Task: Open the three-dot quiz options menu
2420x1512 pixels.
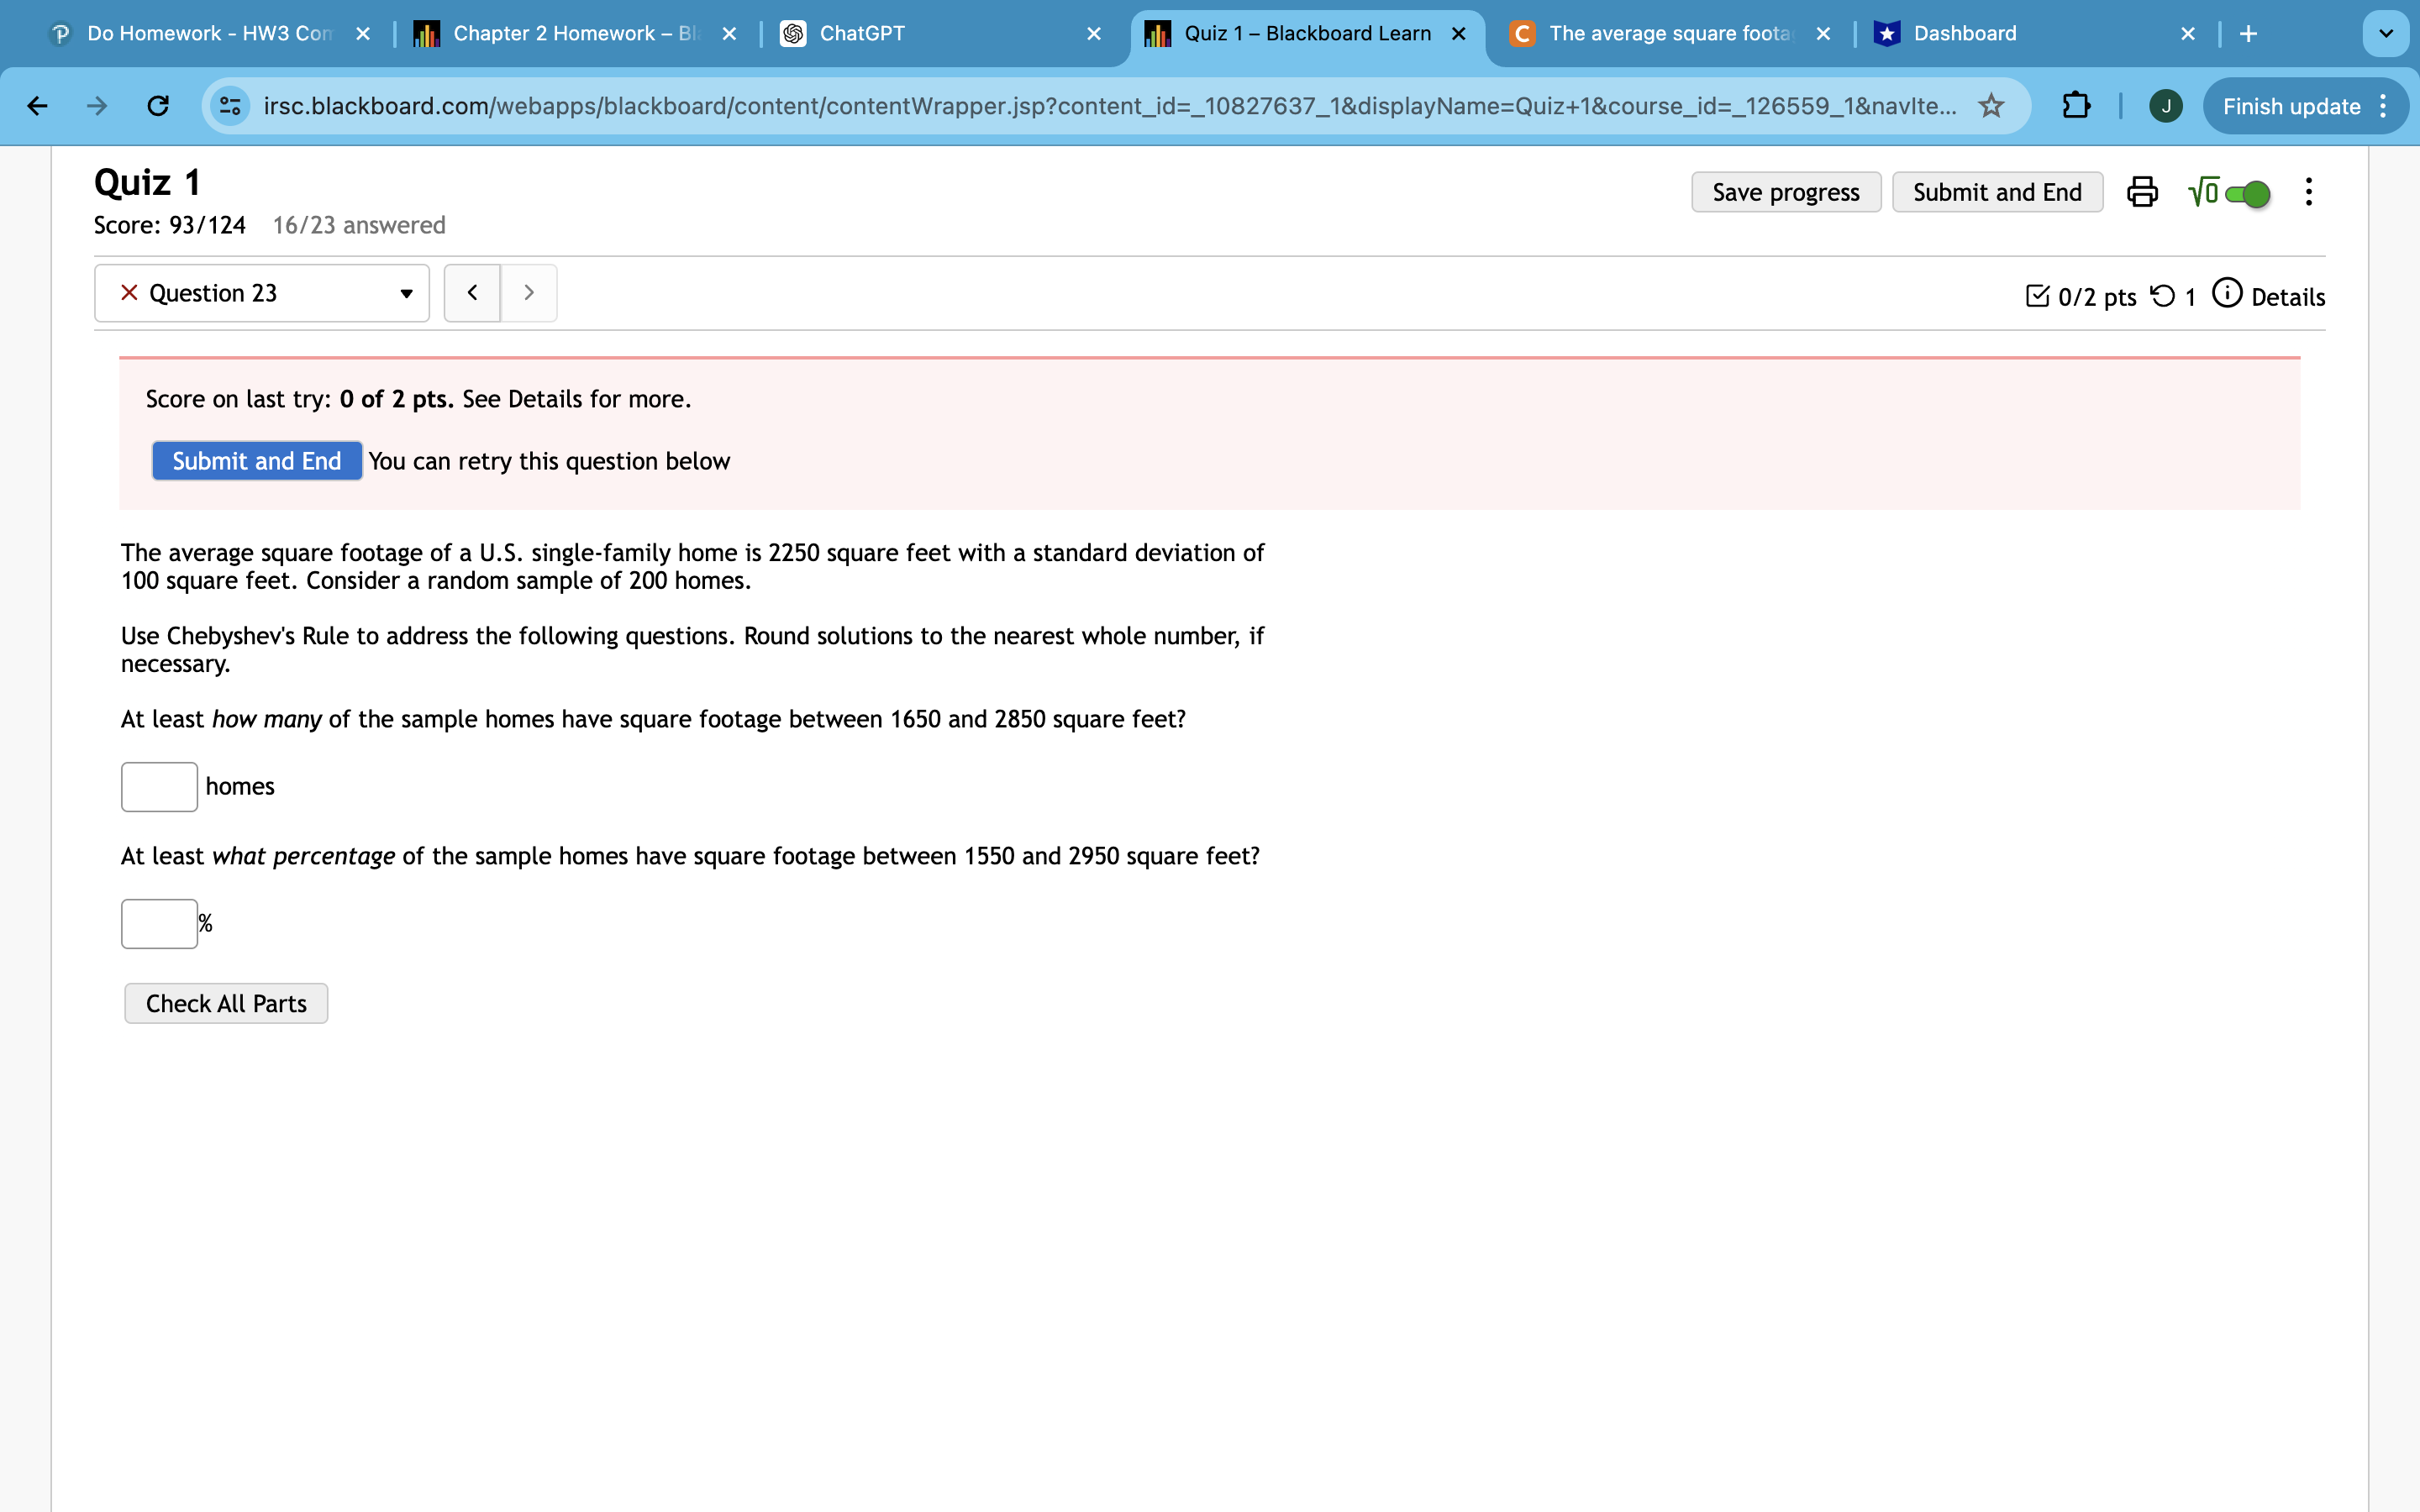Action: click(2308, 192)
